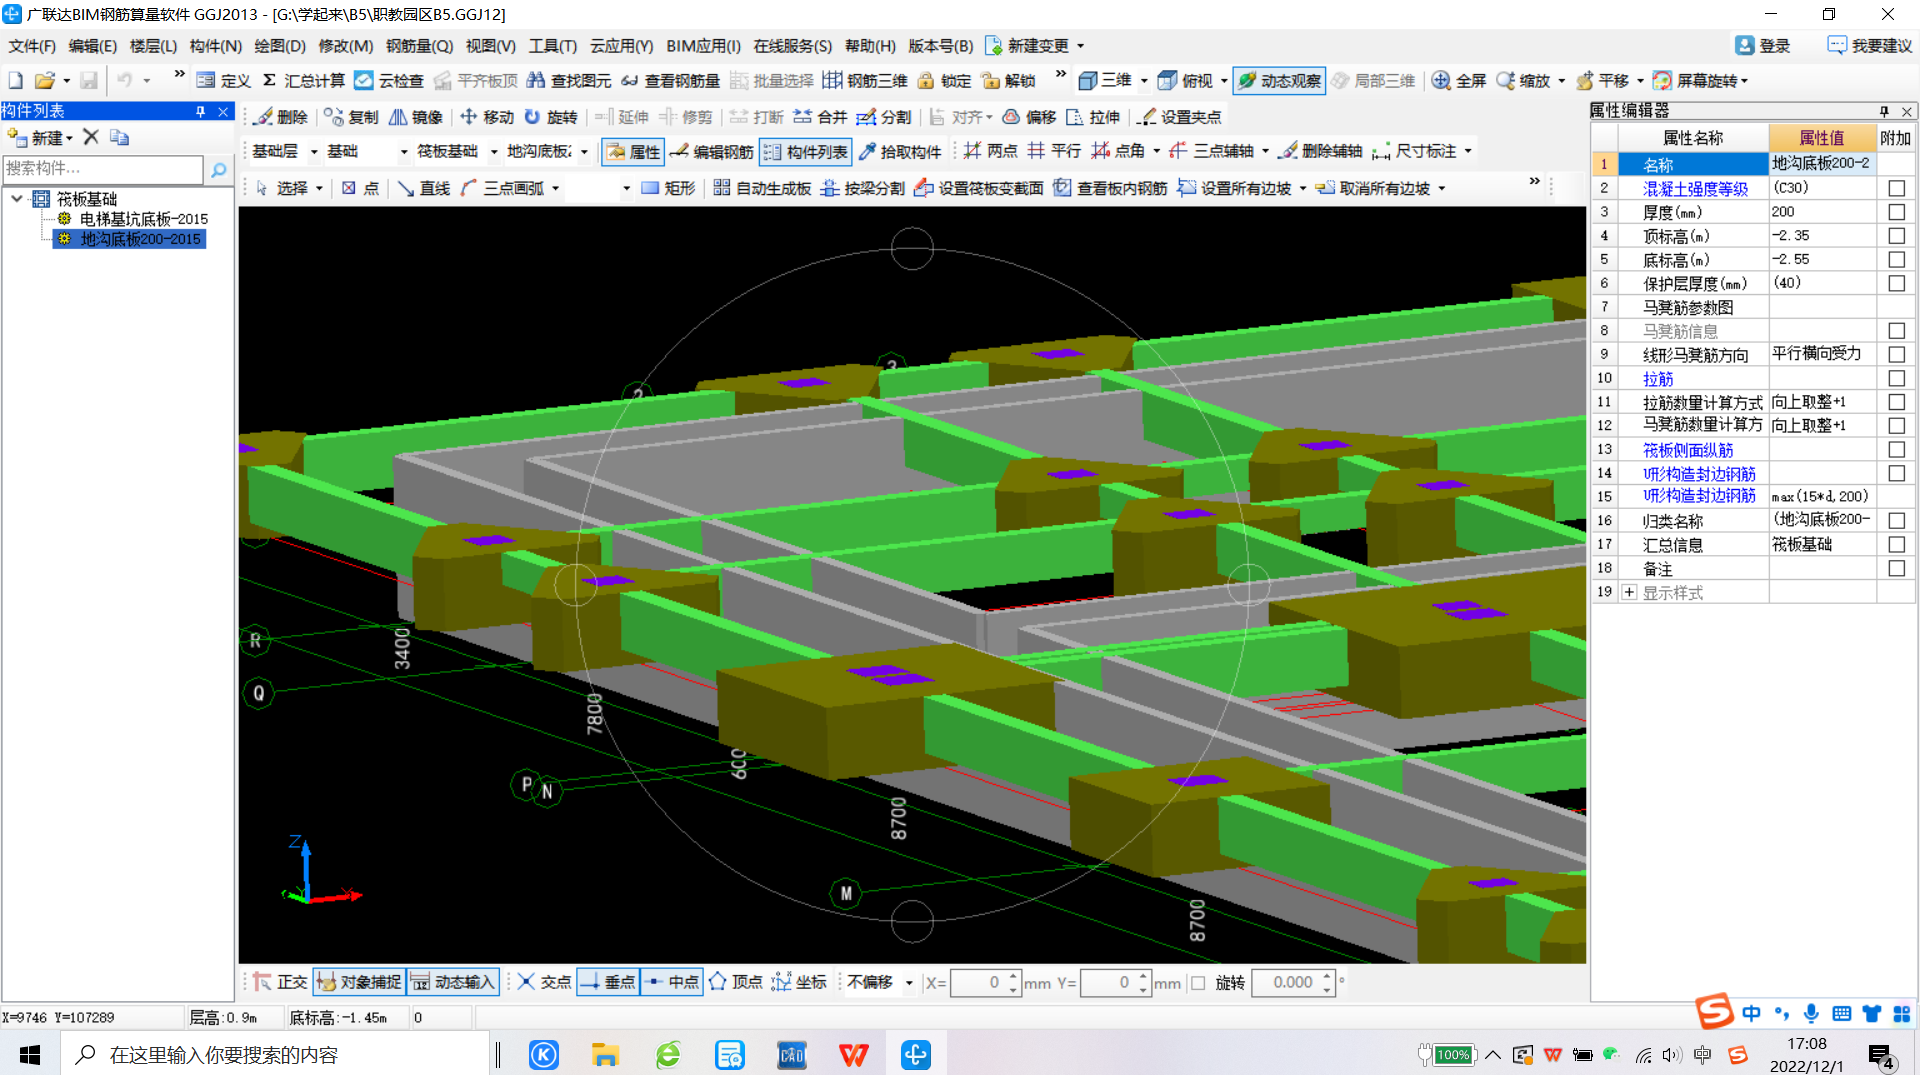Click 钢筋三维 toolbar icon

tap(832, 80)
